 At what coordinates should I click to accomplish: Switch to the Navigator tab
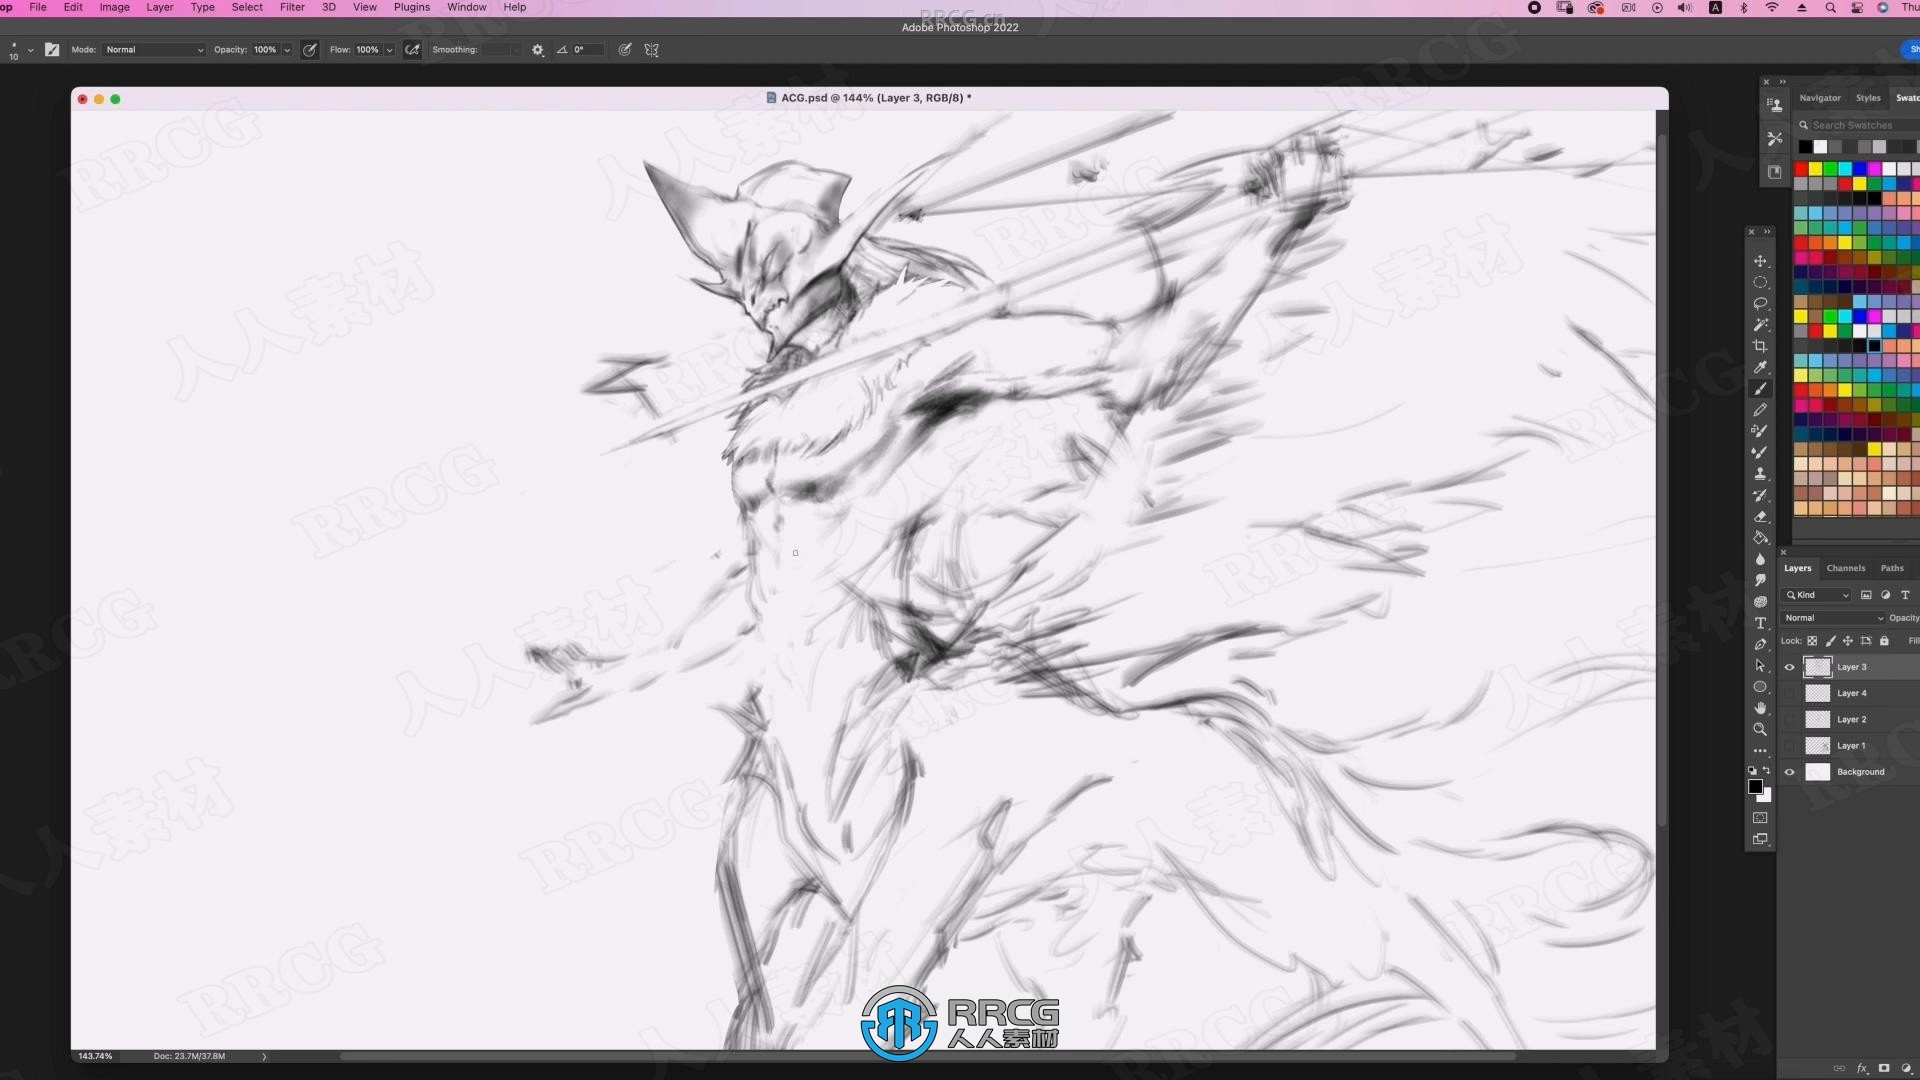(x=1820, y=98)
